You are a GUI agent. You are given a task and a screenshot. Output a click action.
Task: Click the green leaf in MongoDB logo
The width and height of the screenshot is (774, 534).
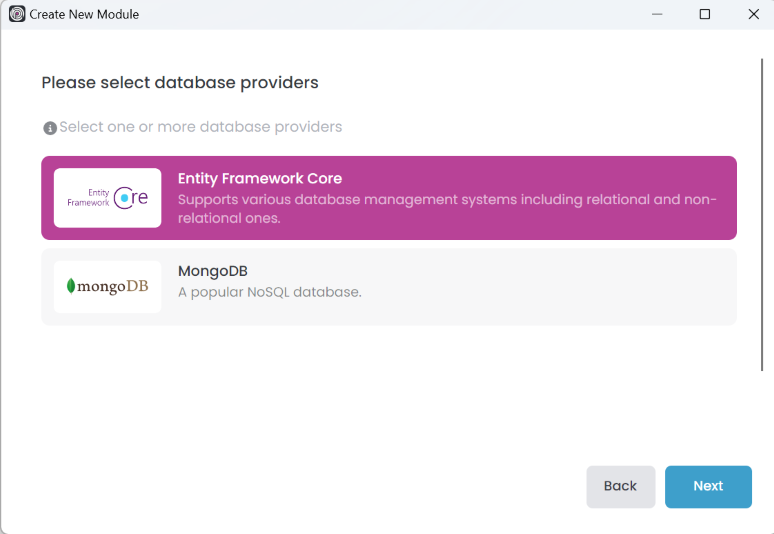pyautogui.click(x=71, y=287)
